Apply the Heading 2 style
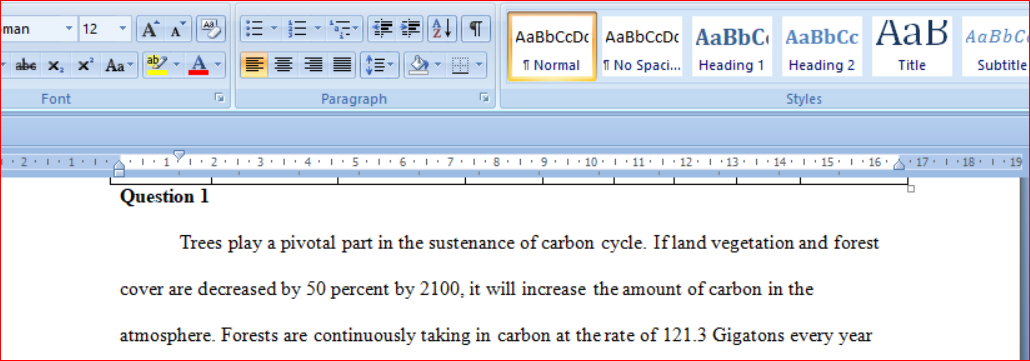Image resolution: width=1030 pixels, height=361 pixels. [822, 46]
